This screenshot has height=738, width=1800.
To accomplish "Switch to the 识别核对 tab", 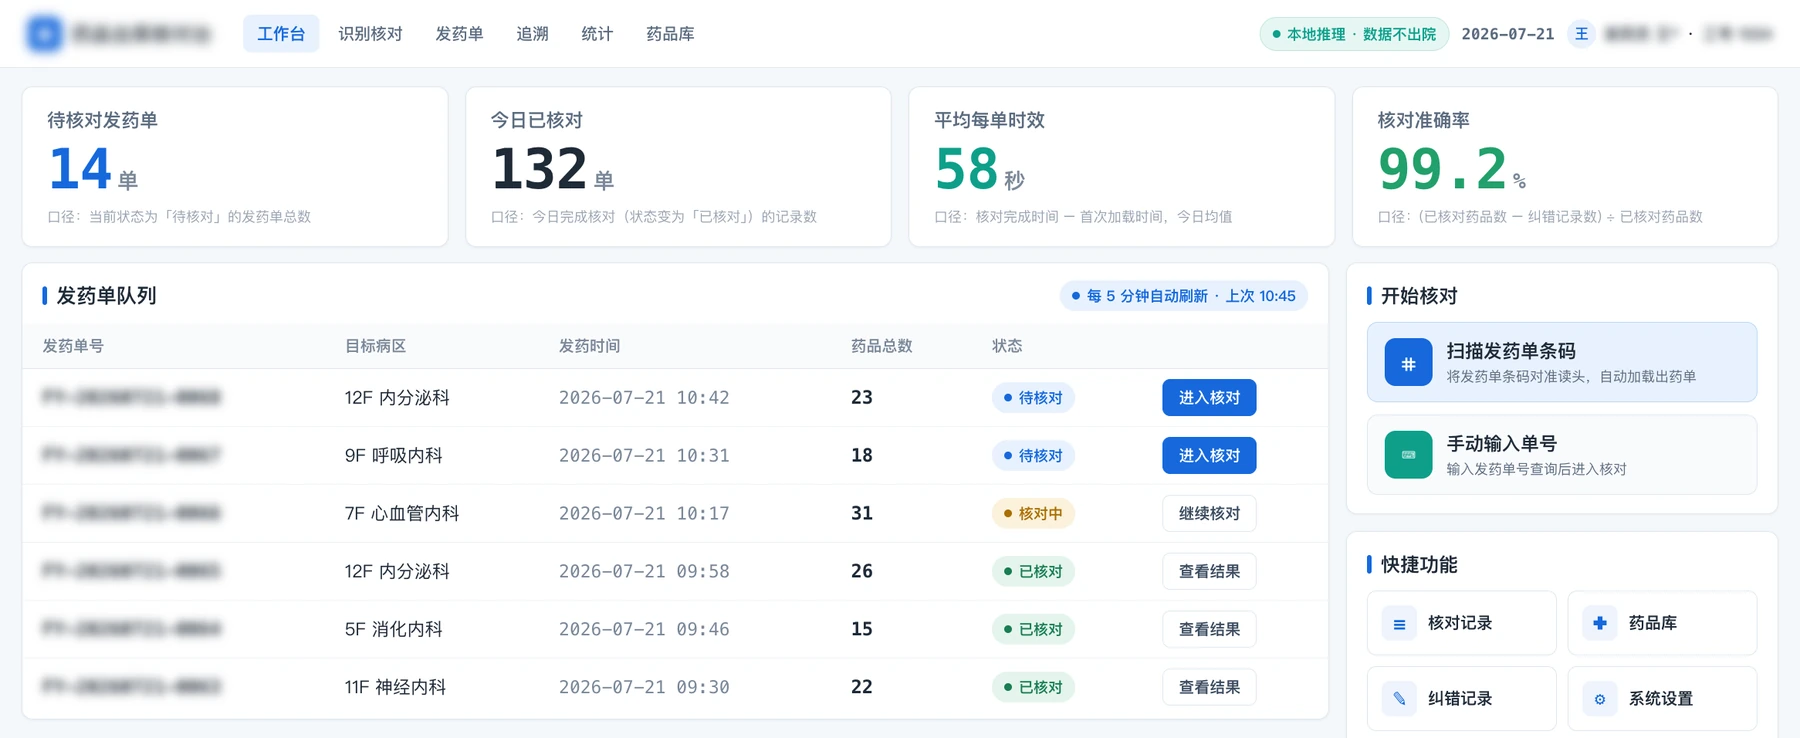I will point(370,34).
